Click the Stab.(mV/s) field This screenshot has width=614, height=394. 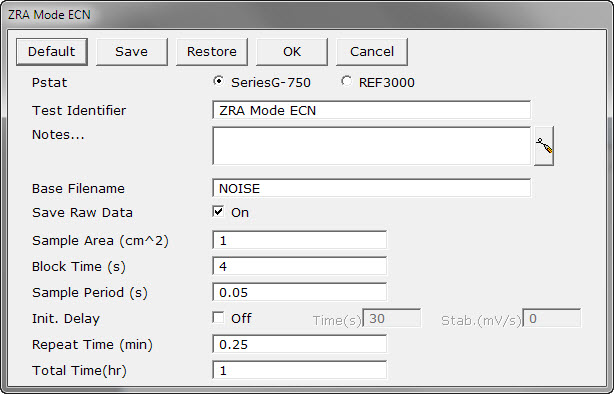(552, 318)
